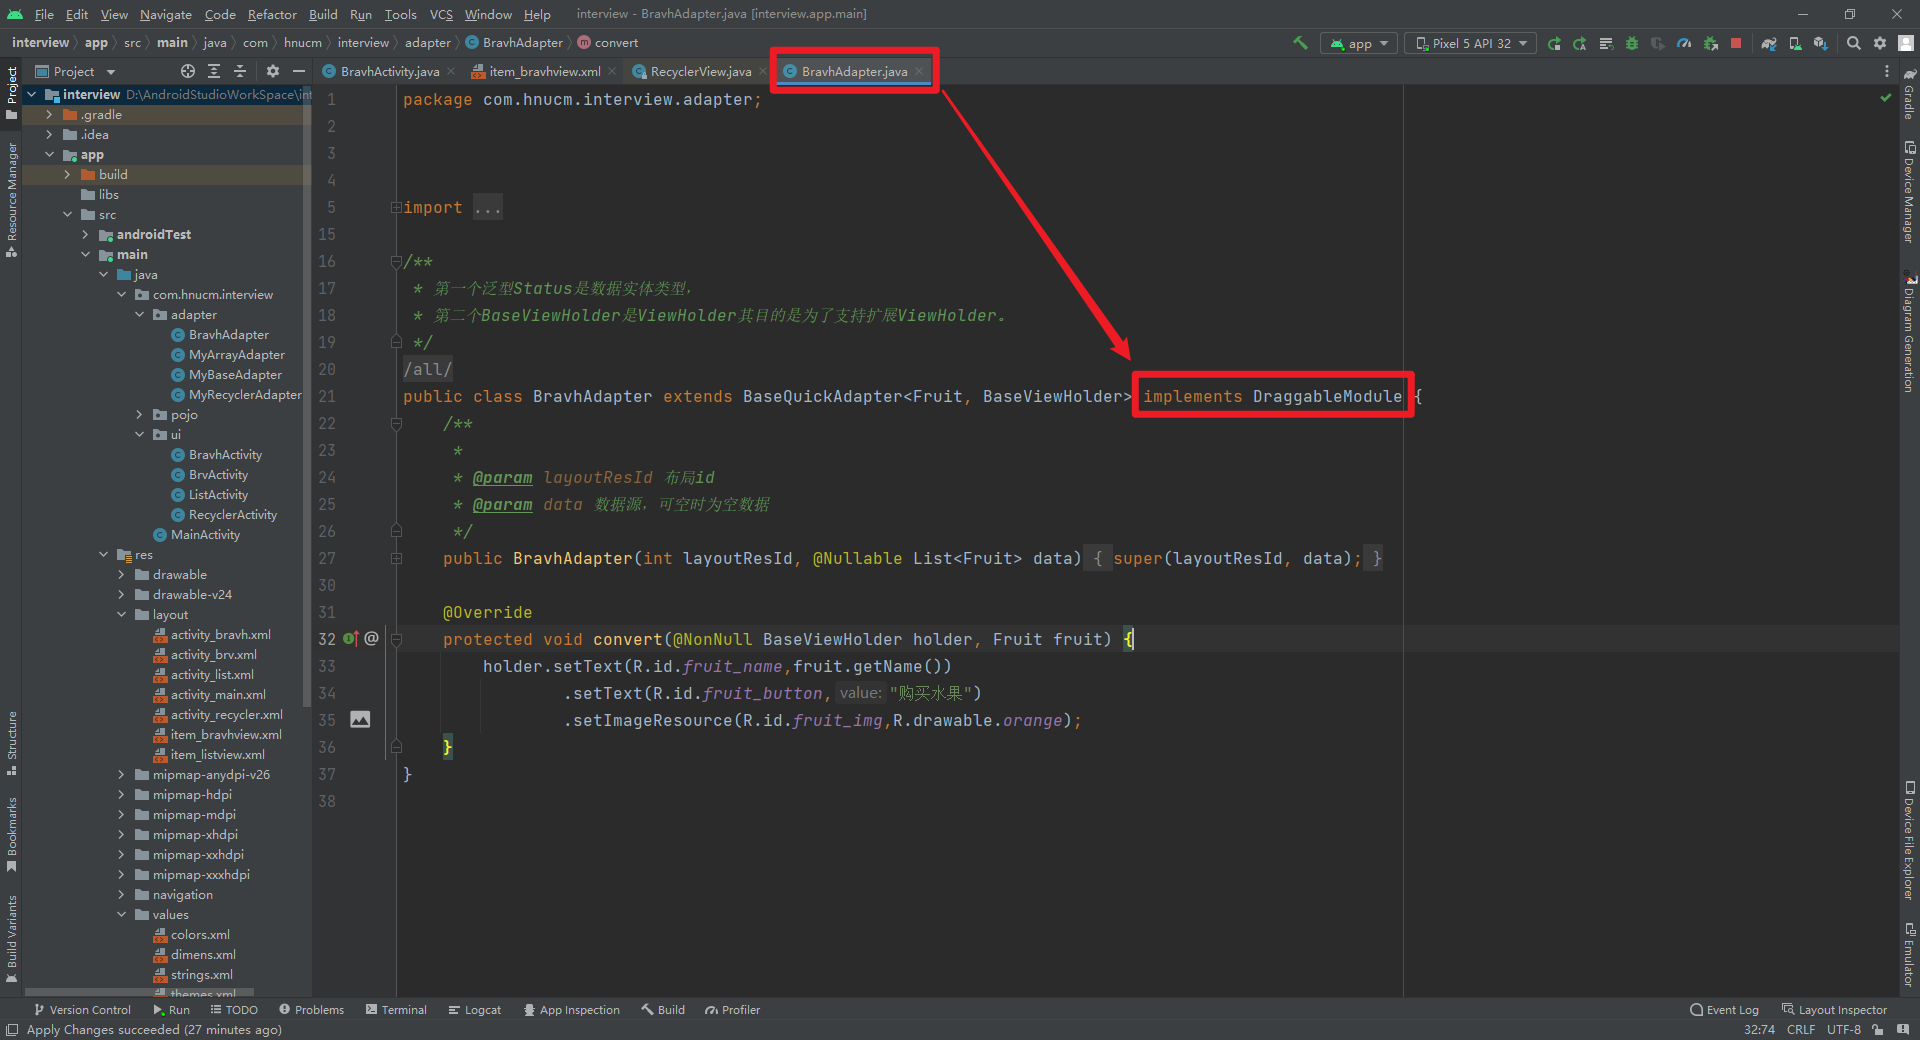Image resolution: width=1920 pixels, height=1040 pixels.
Task: Toggle Device File Explorer side panel
Action: 1909,841
